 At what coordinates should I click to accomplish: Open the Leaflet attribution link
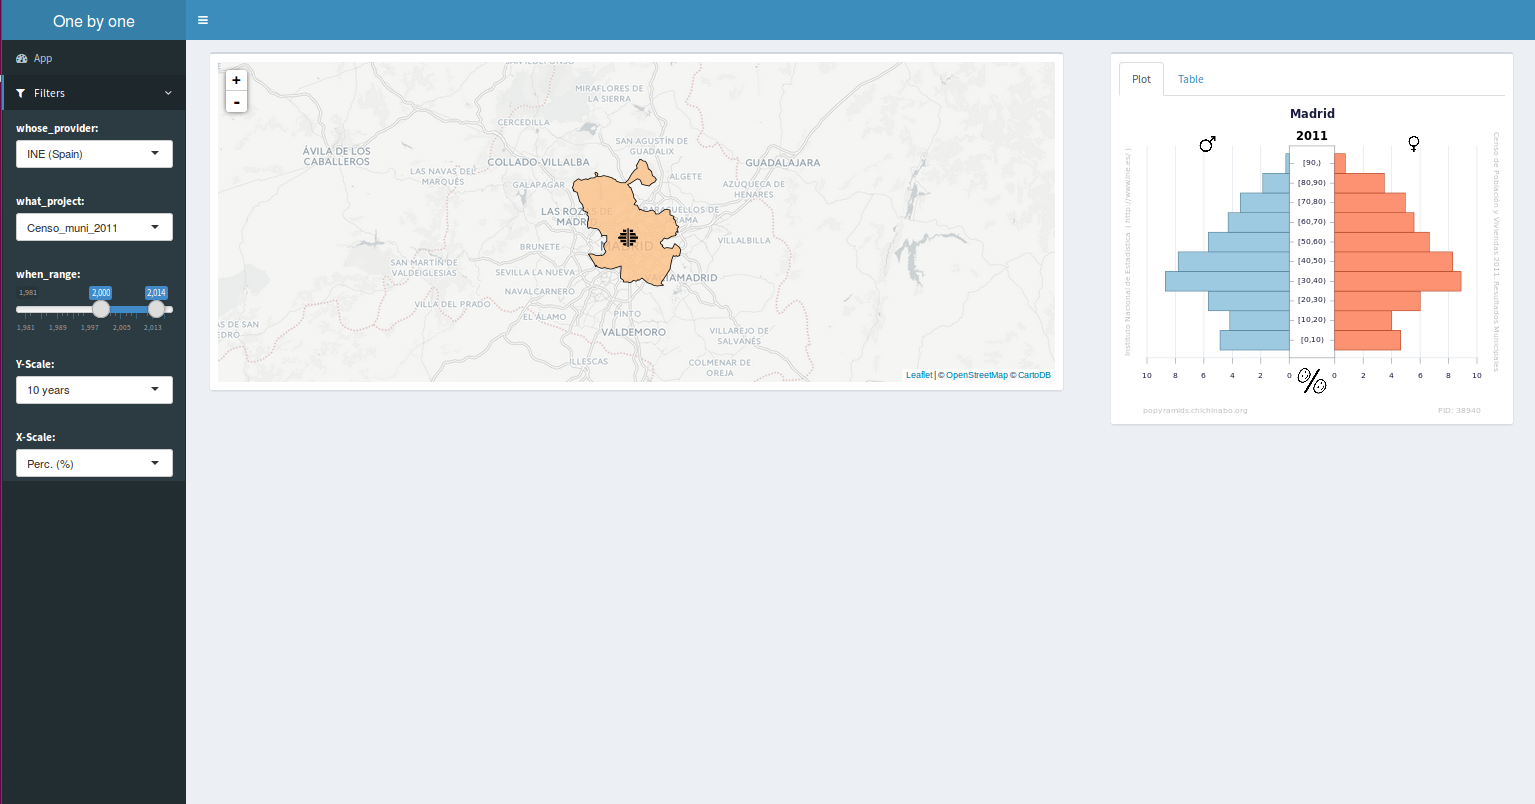(918, 375)
